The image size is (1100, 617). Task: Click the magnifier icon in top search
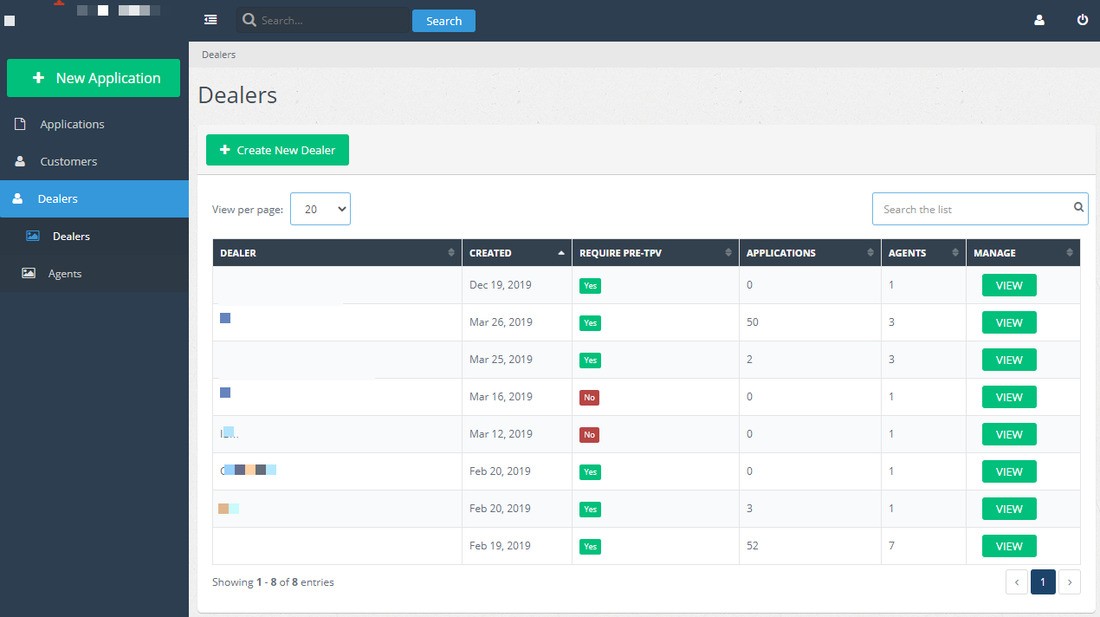249,20
